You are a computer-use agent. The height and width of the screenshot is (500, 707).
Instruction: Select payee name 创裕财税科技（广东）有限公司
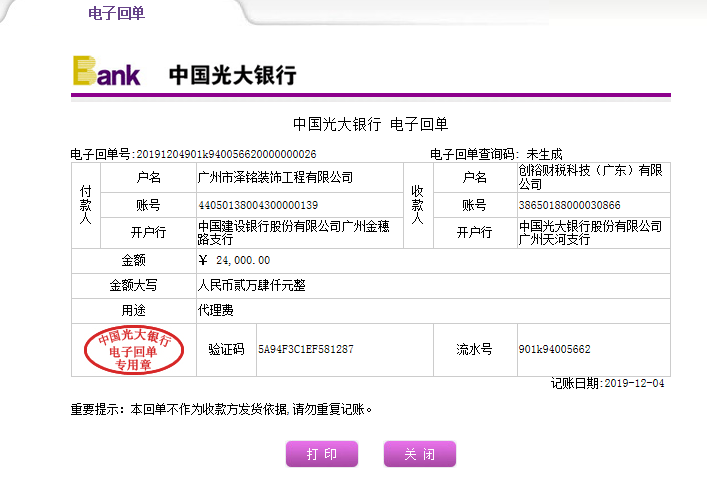590,177
